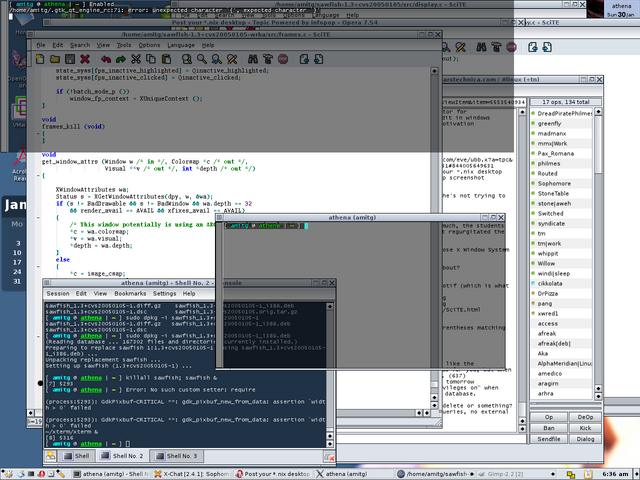Image resolution: width=640 pixels, height=480 pixels.
Task: Click Dialog button in X-Chat
Action: (x=585, y=439)
